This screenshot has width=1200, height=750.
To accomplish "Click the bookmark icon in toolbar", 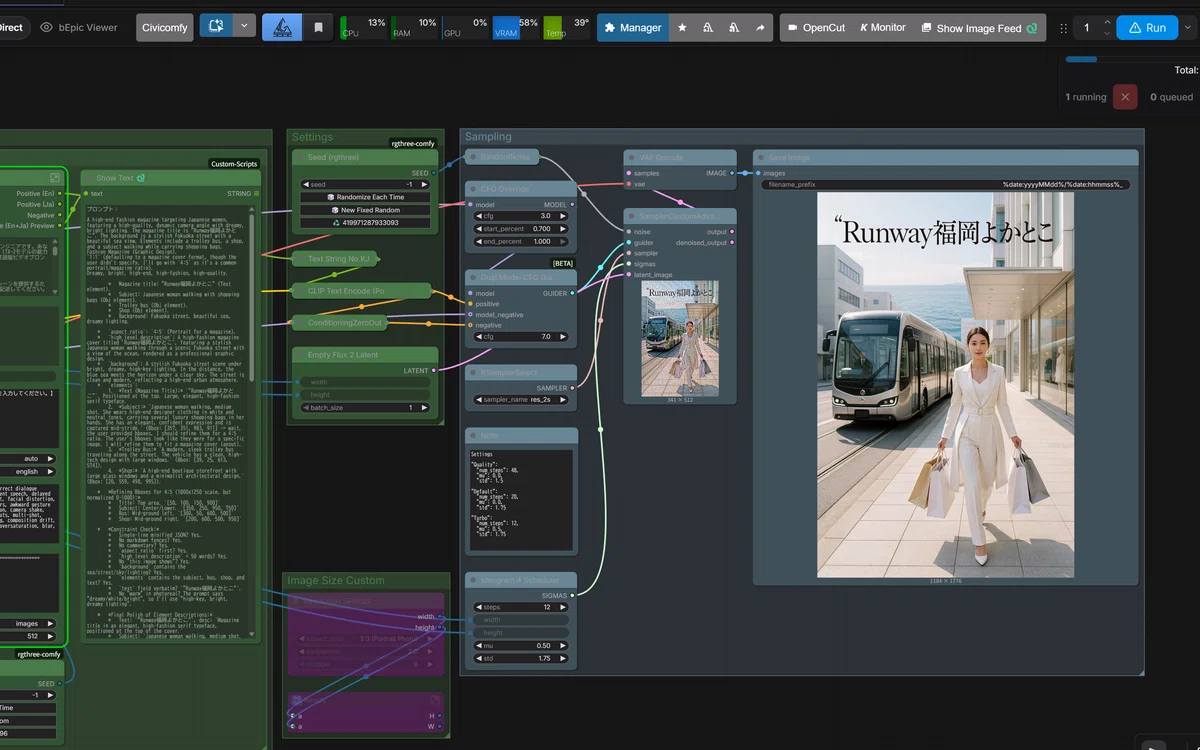I will point(318,28).
